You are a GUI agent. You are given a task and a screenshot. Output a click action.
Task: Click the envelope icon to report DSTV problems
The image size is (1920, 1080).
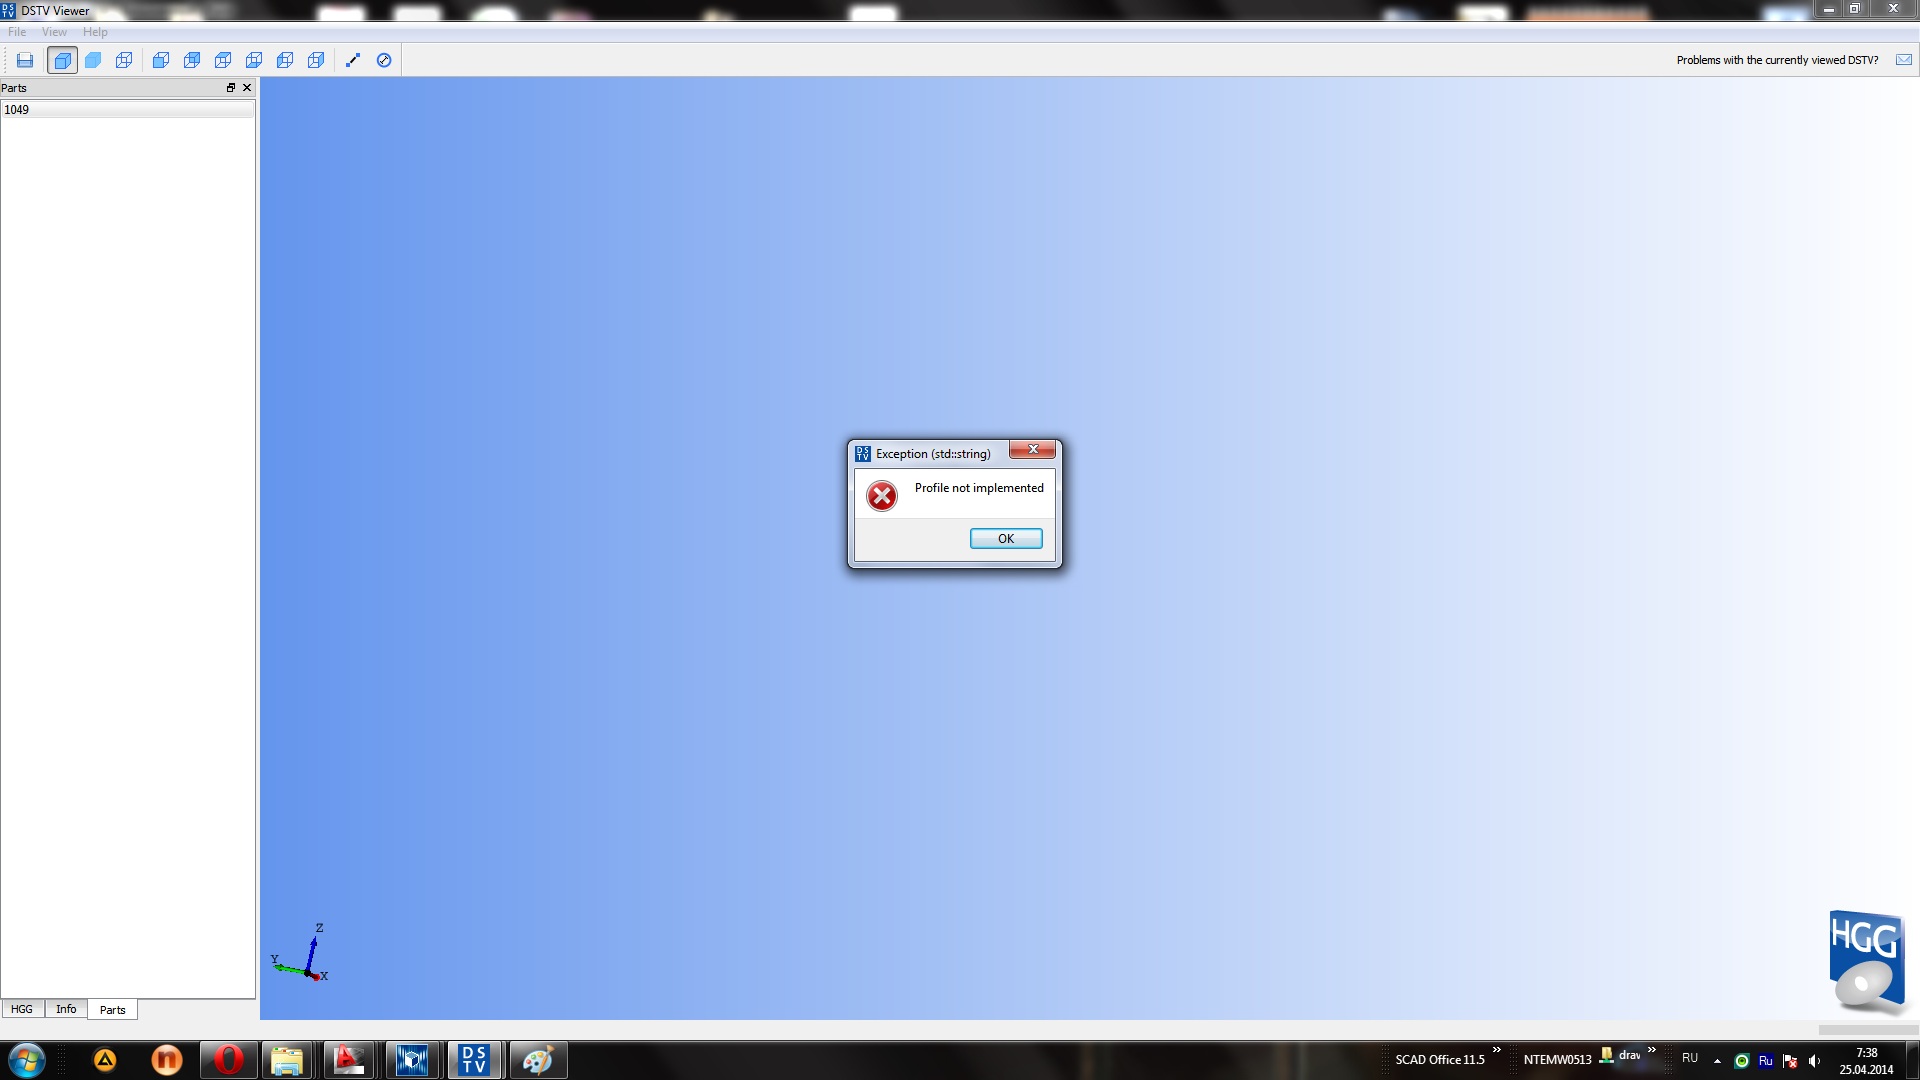1904,60
